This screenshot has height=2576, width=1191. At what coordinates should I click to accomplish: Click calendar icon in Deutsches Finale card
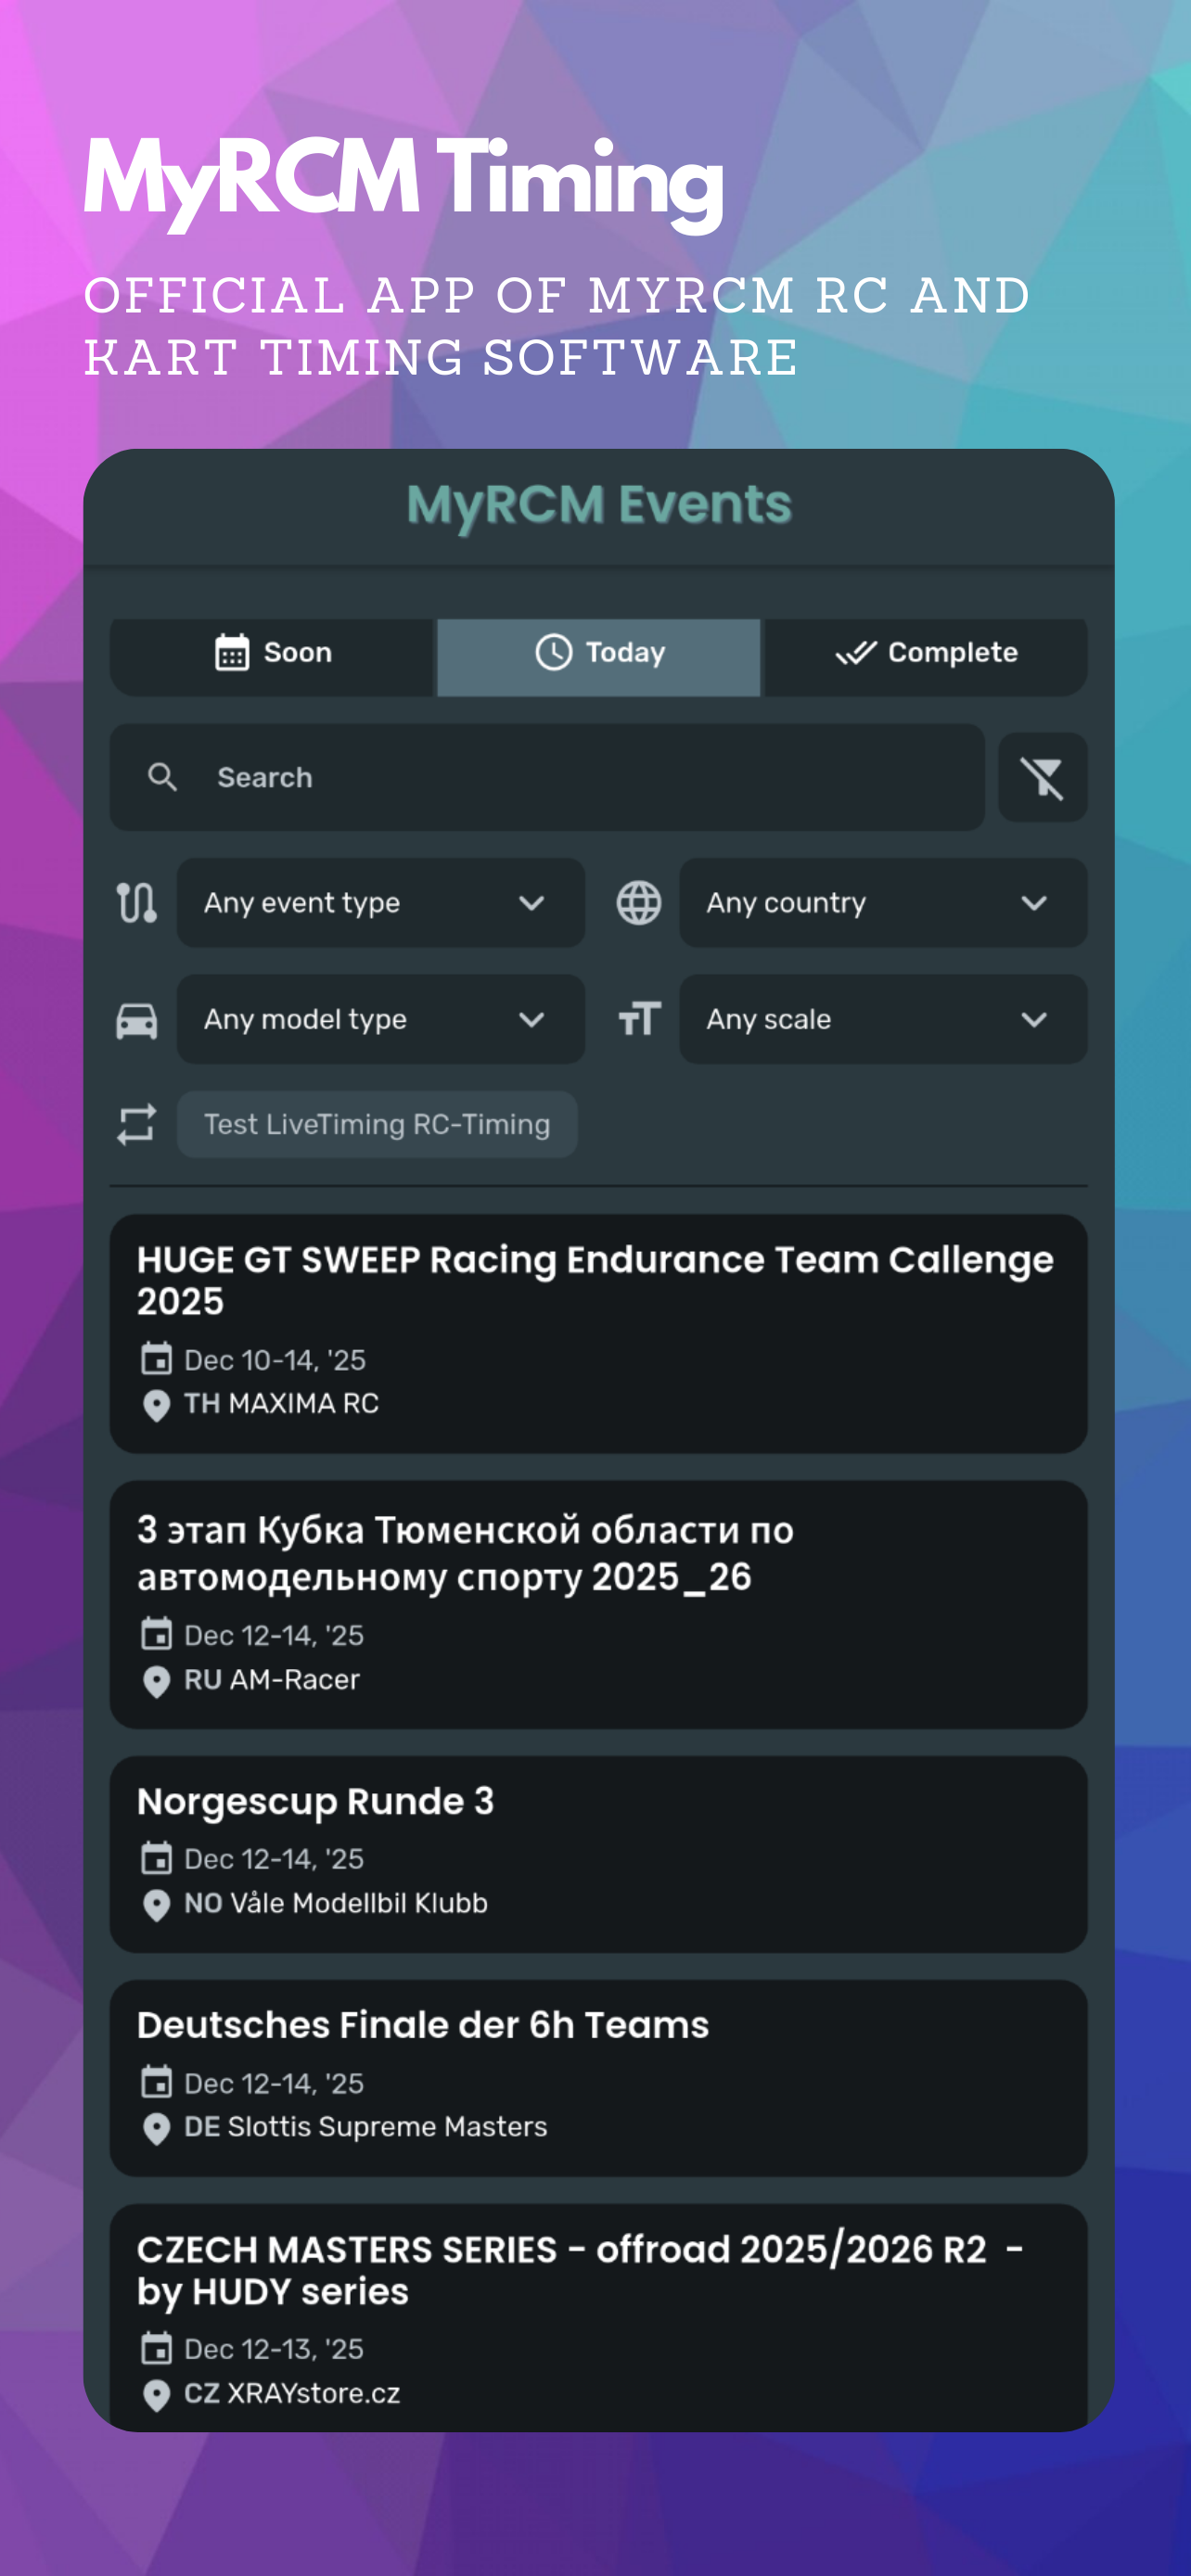coord(156,2082)
